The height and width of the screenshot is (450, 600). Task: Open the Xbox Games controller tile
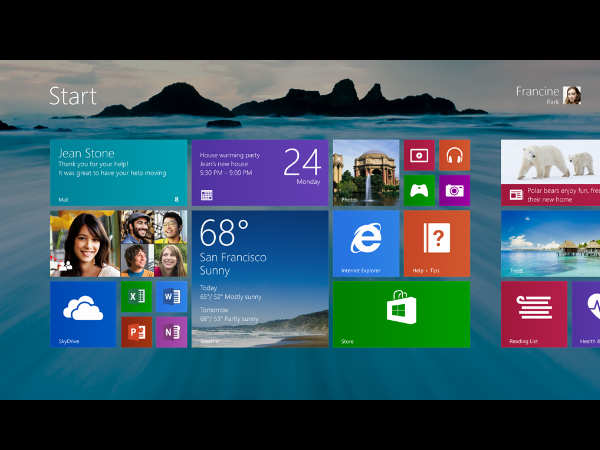click(x=419, y=191)
